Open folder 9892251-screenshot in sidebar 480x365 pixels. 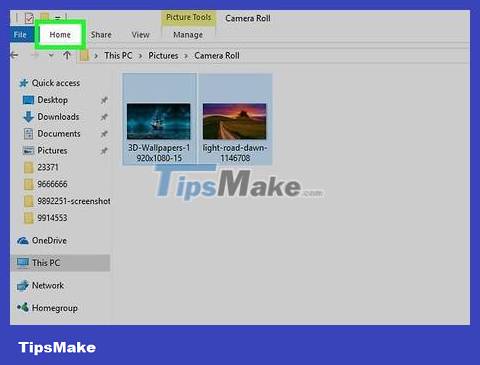tap(74, 201)
